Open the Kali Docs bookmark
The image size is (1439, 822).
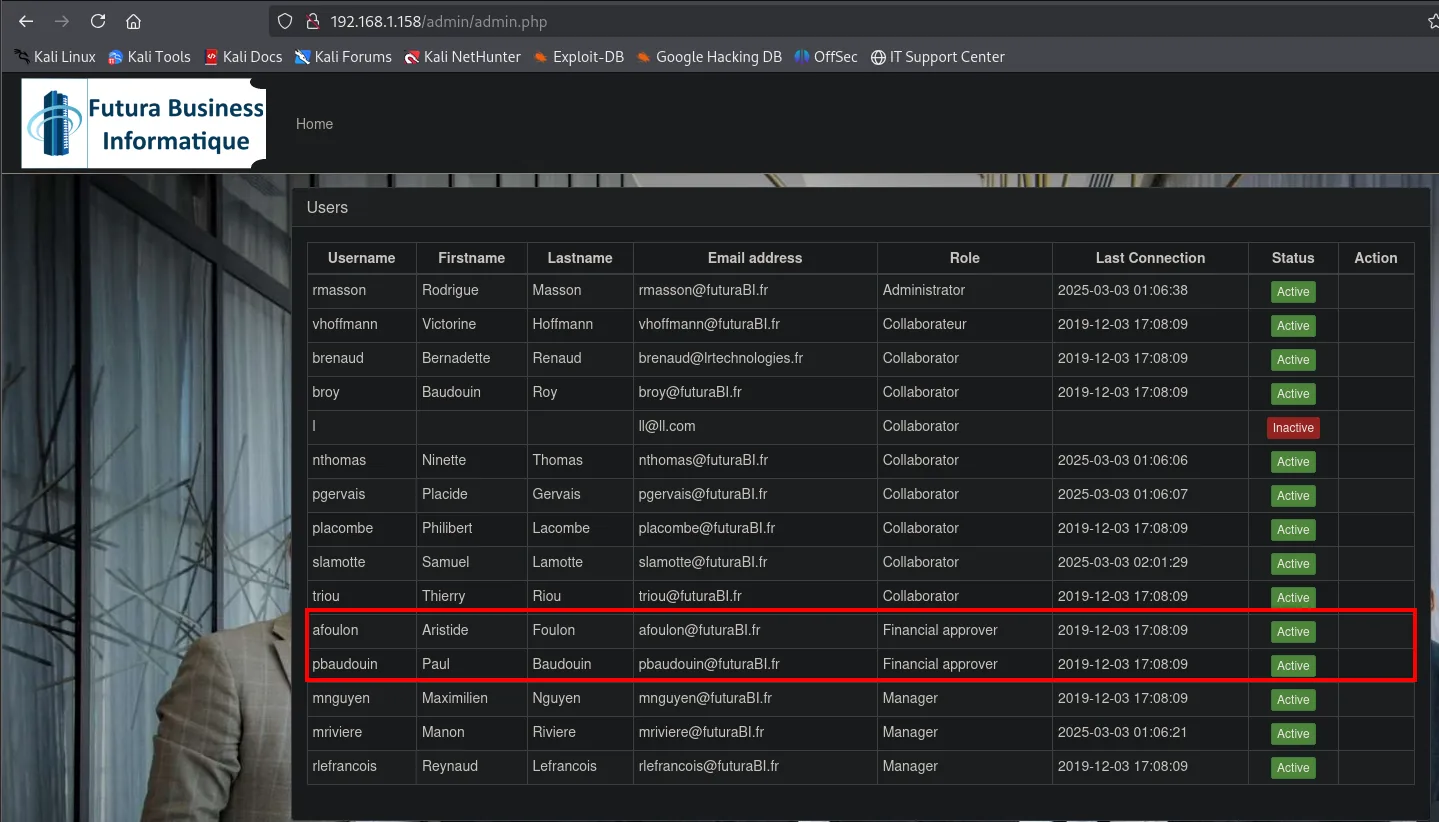243,57
